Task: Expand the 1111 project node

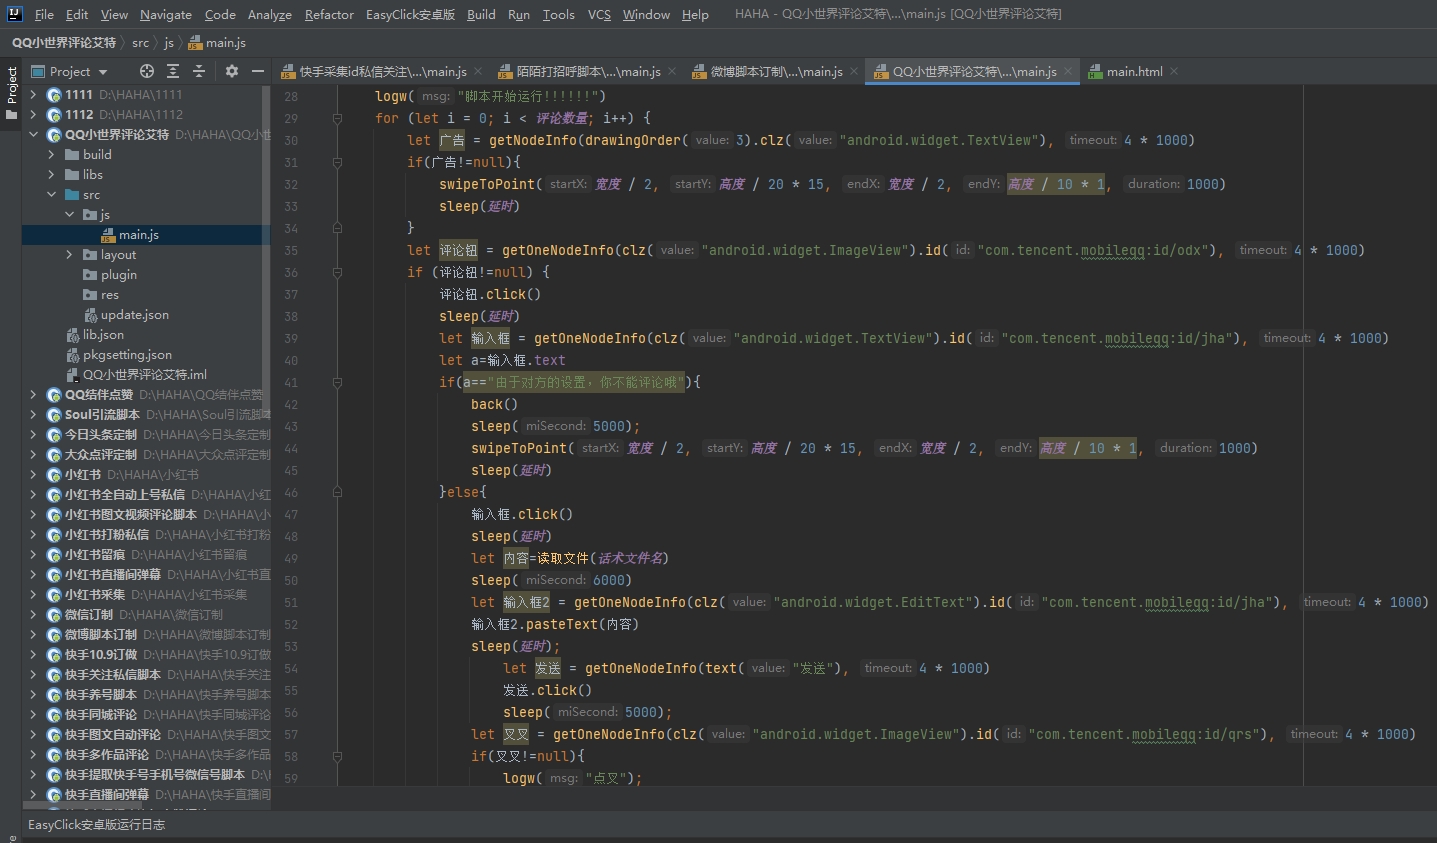Action: pos(33,95)
